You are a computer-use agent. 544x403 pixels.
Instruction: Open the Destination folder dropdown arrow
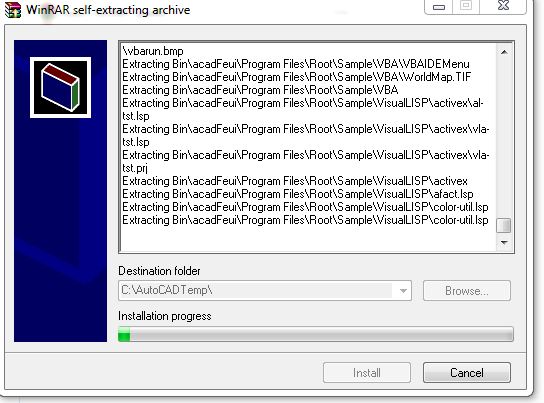point(403,291)
